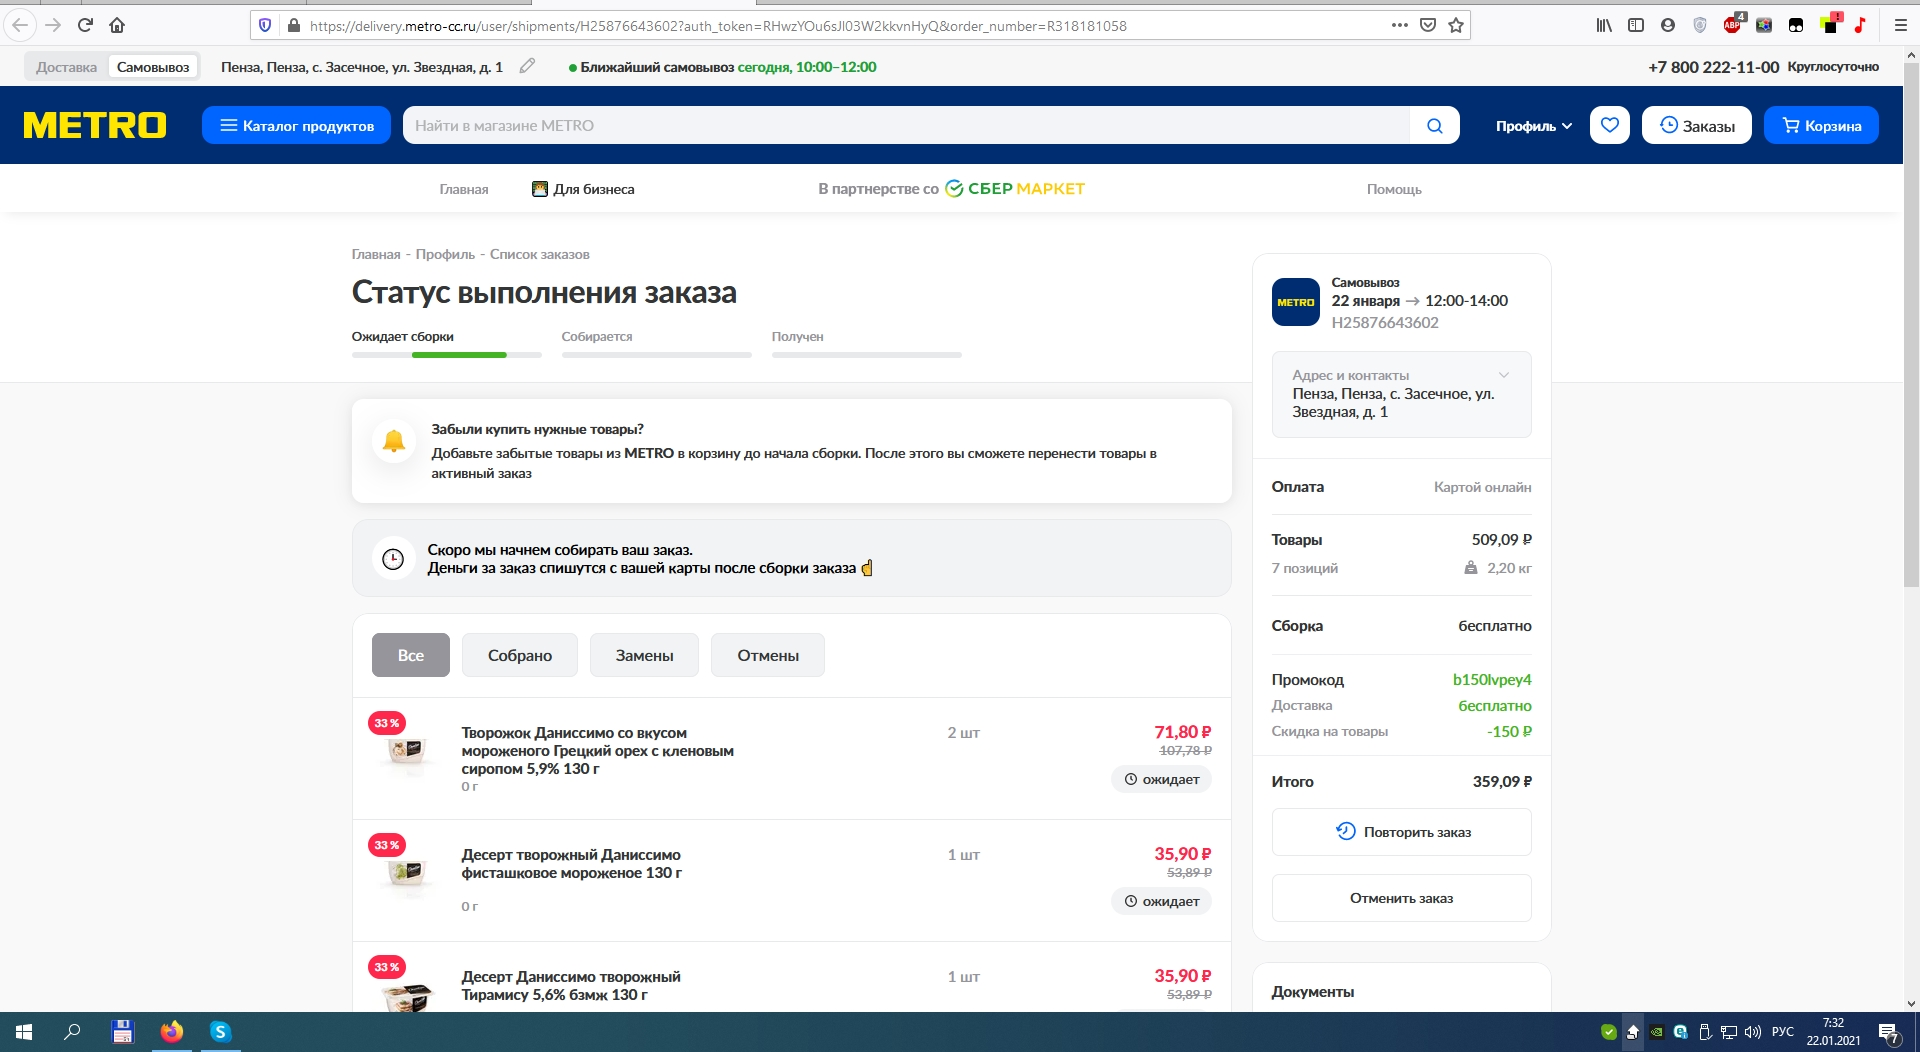Open Десерт фисташковое мороженое thumbnail
1920x1052 pixels.
click(x=407, y=872)
